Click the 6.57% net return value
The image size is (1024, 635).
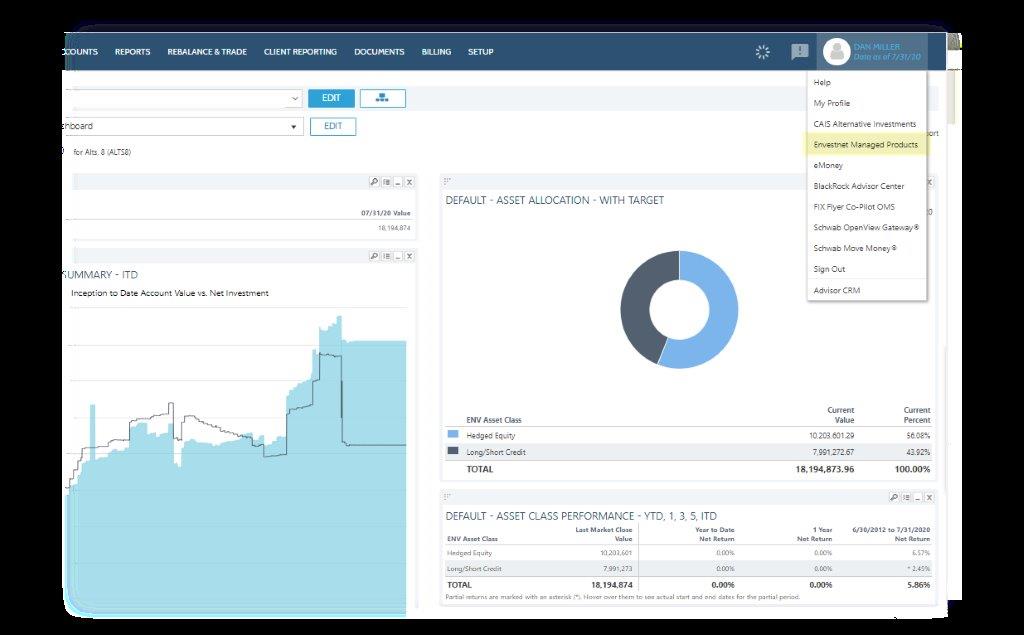[x=921, y=553]
